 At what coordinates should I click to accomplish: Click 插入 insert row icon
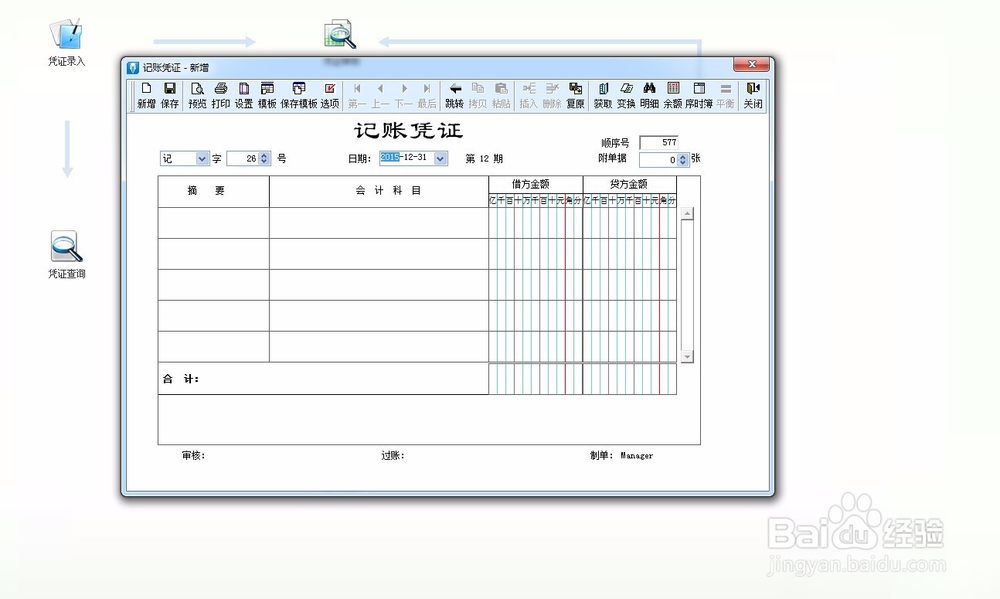coord(529,95)
